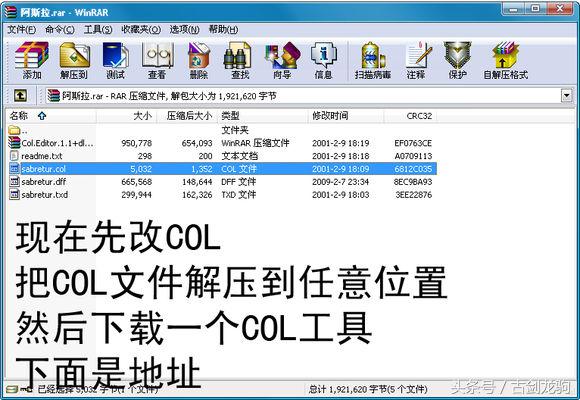Click the type cell "文本文档"

point(239,156)
